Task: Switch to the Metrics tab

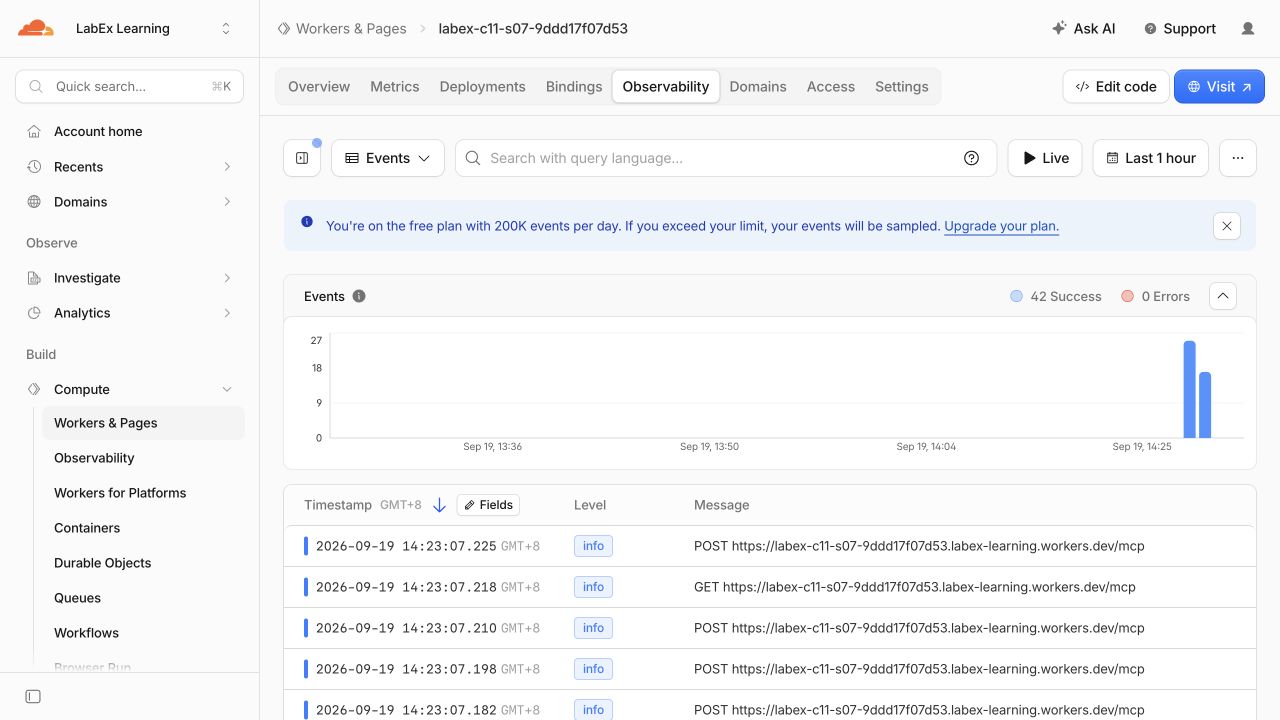Action: pyautogui.click(x=395, y=86)
